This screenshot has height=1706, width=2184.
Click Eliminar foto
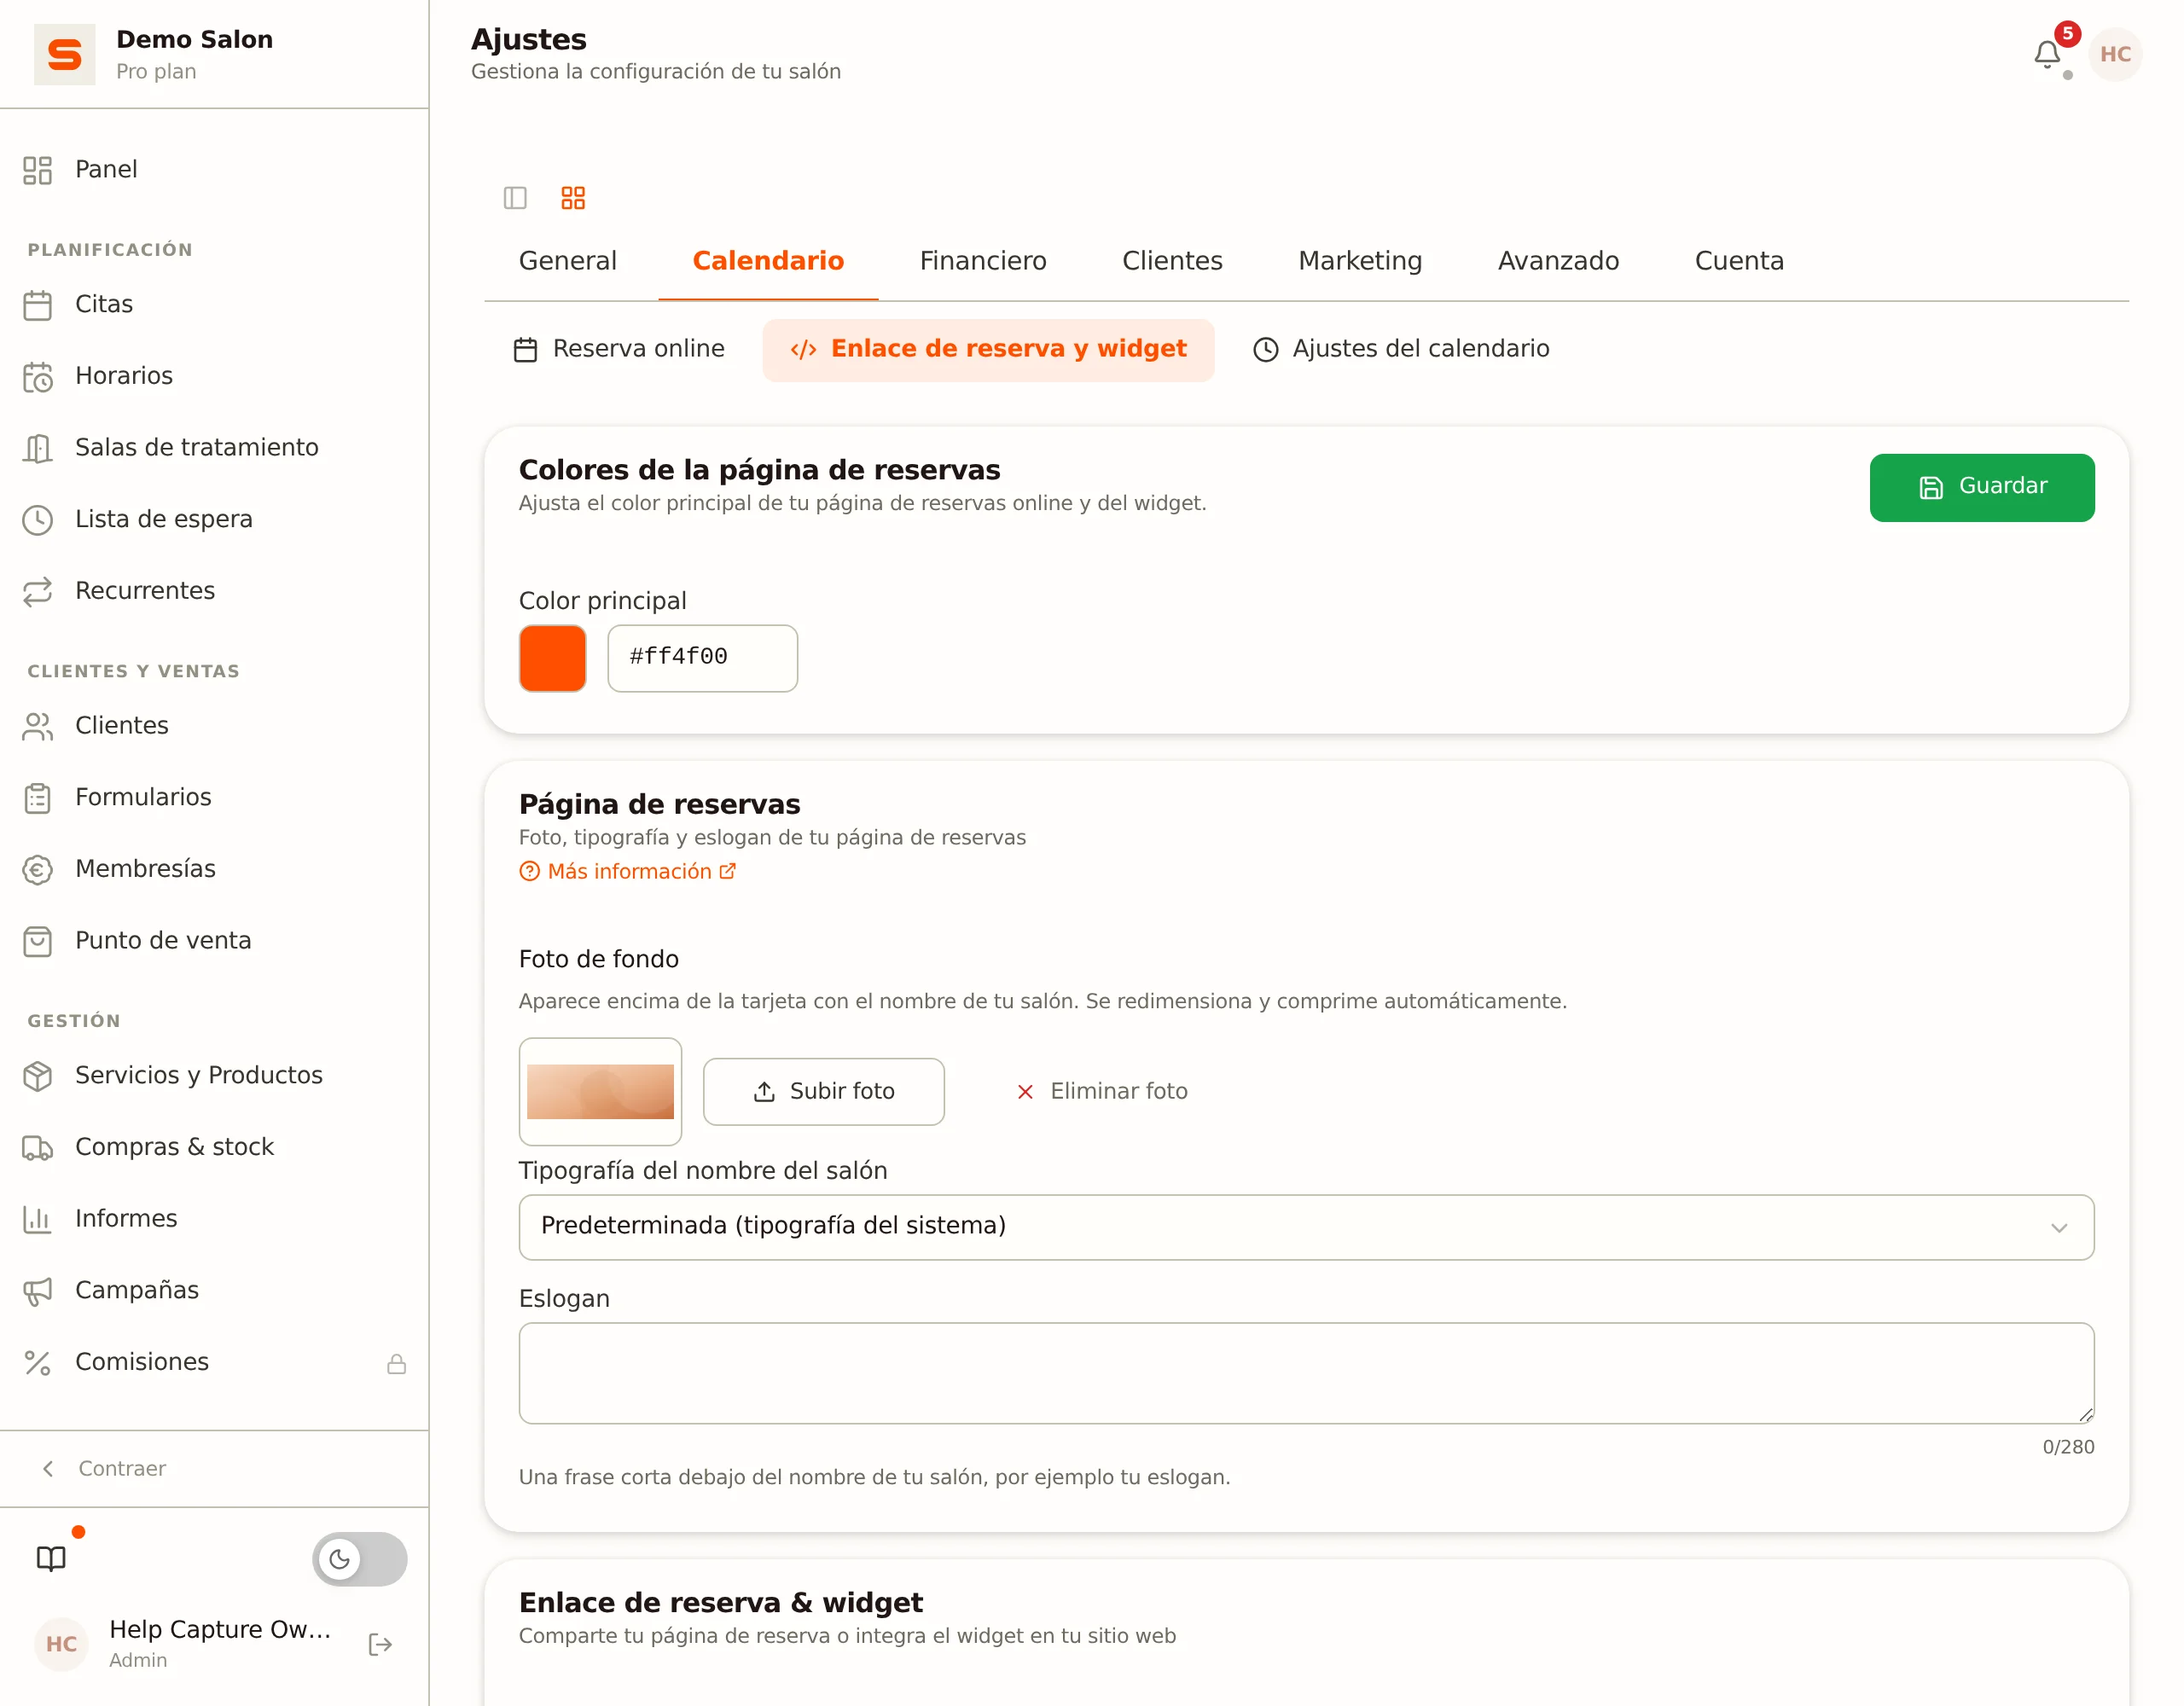point(1101,1091)
